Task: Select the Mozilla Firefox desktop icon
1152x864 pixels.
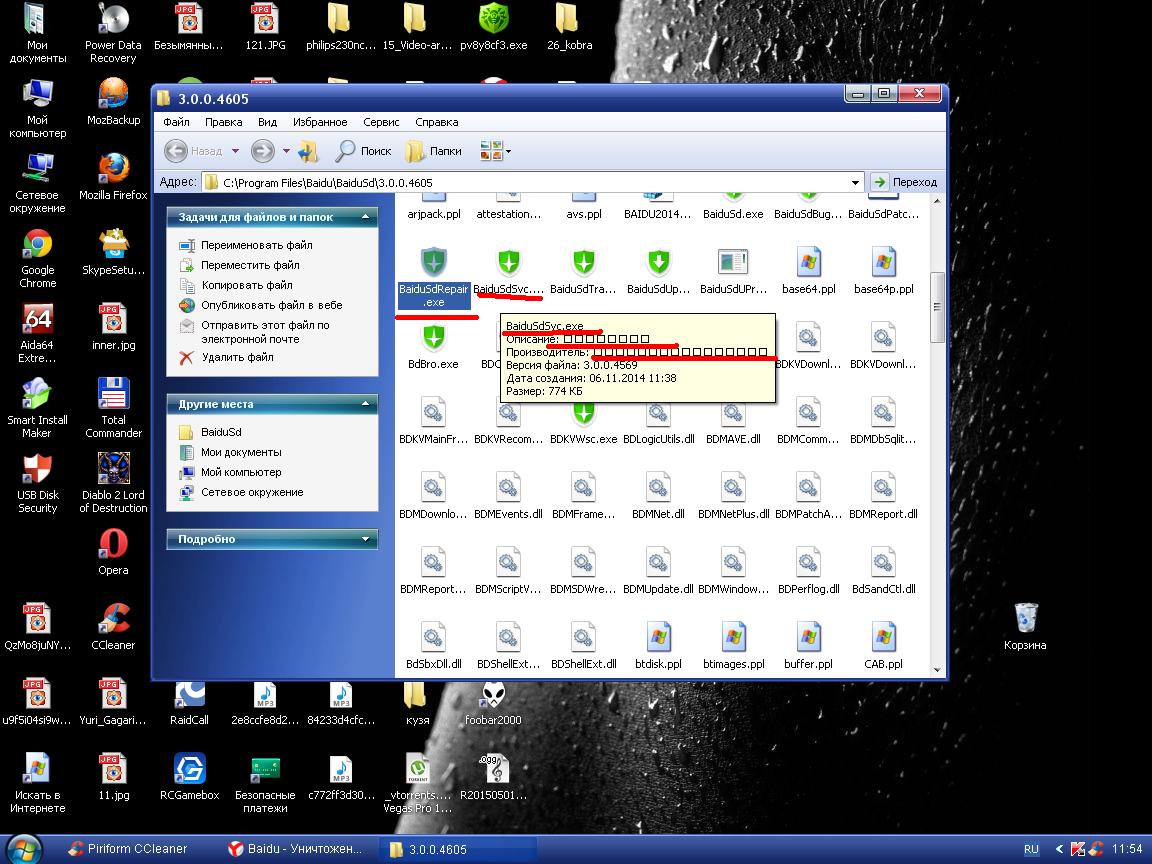Action: pos(113,176)
